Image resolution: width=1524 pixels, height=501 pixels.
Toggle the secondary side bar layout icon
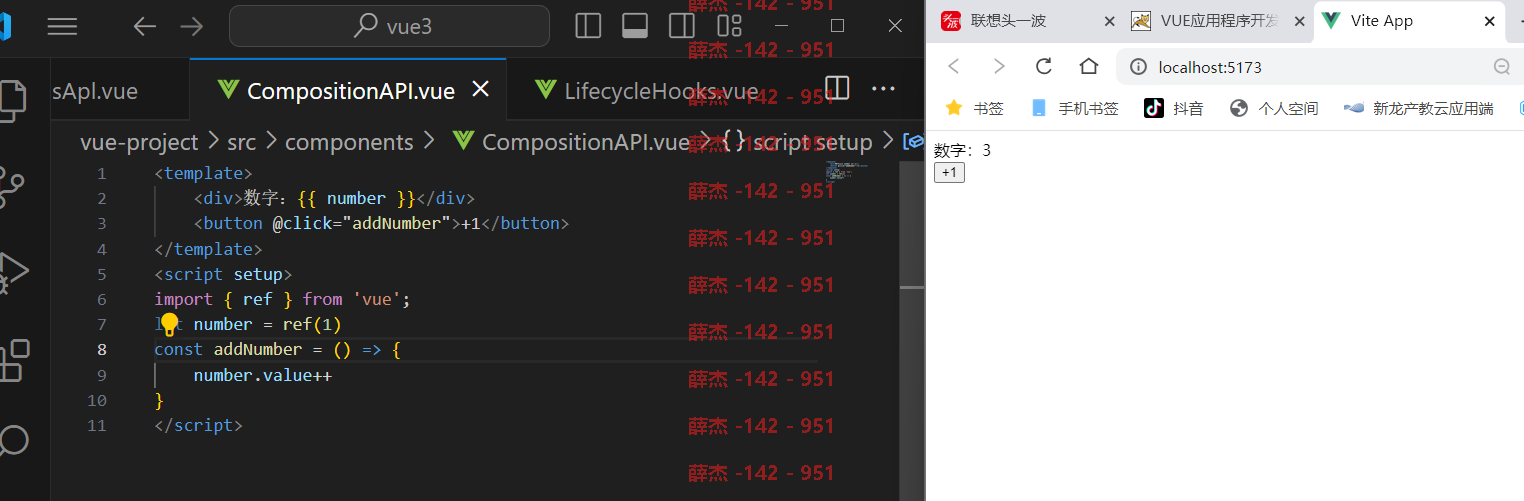coord(682,26)
